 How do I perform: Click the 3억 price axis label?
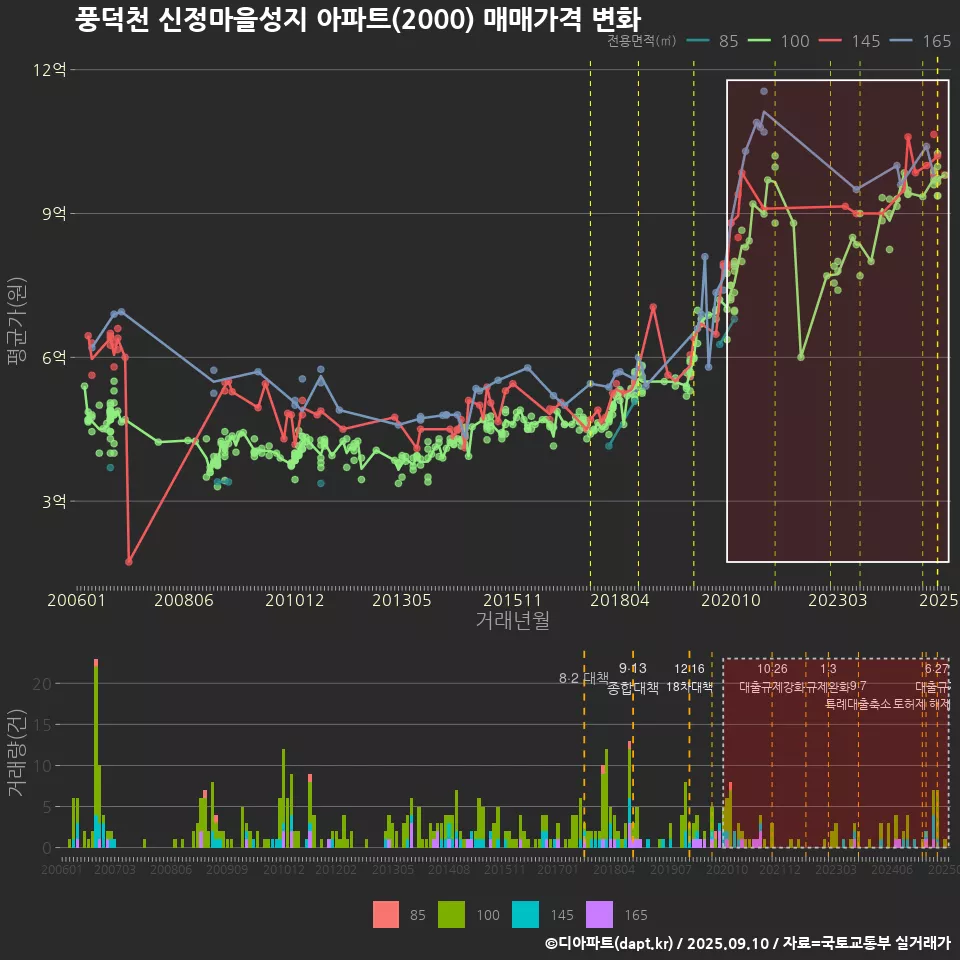54,501
